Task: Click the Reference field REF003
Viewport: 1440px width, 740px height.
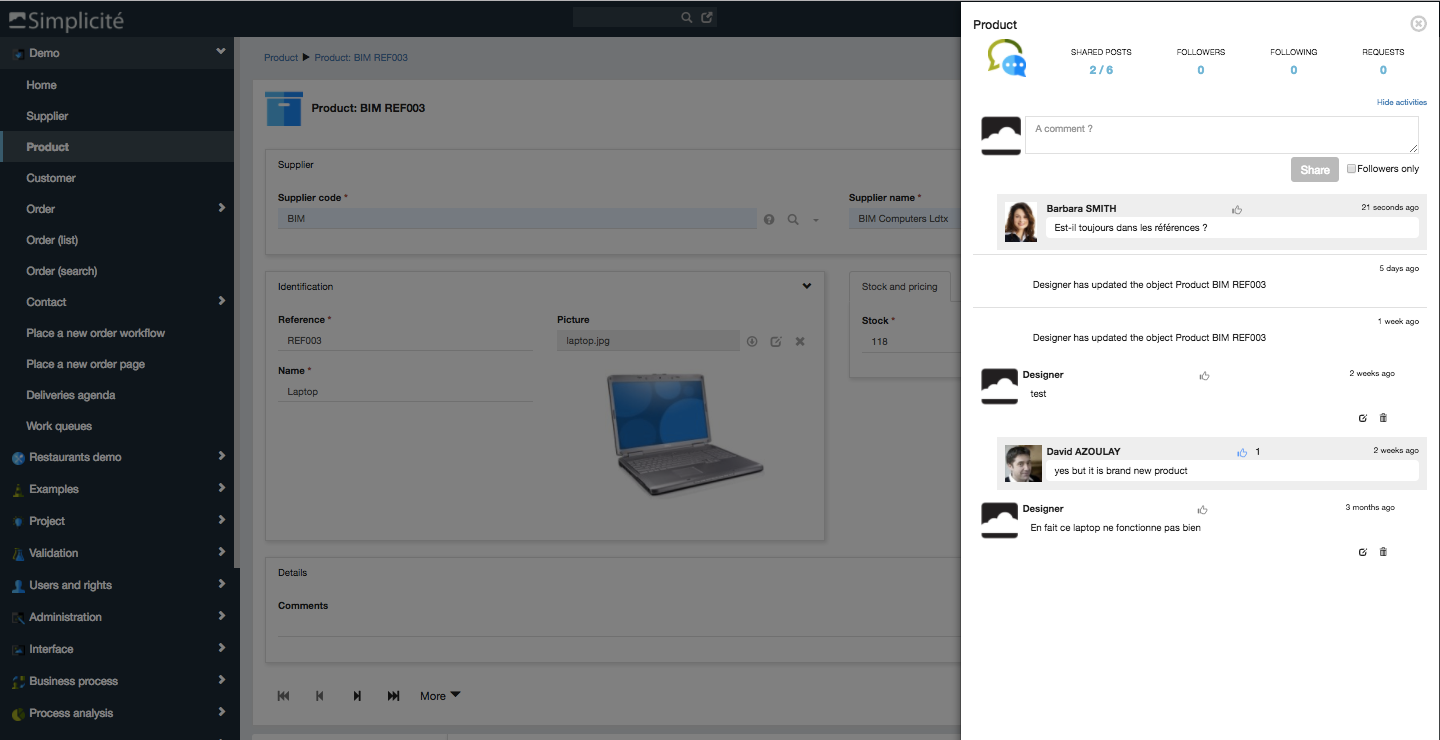Action: tap(405, 341)
